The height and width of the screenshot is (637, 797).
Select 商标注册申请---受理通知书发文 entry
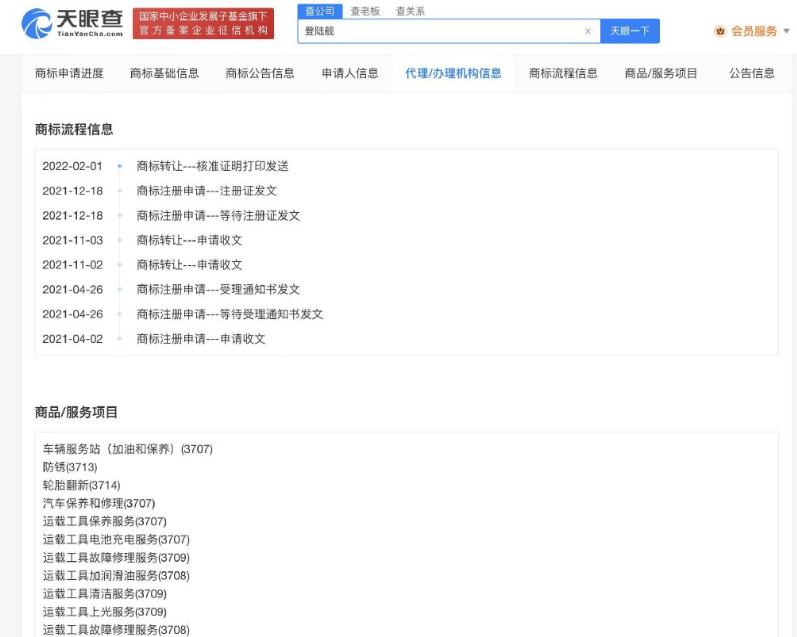(x=218, y=289)
